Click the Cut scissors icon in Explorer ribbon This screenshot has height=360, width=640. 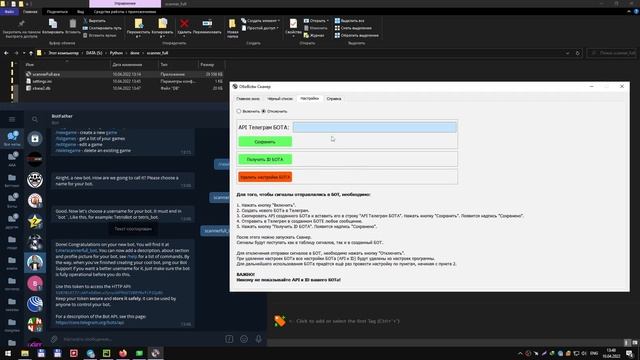pos(85,20)
